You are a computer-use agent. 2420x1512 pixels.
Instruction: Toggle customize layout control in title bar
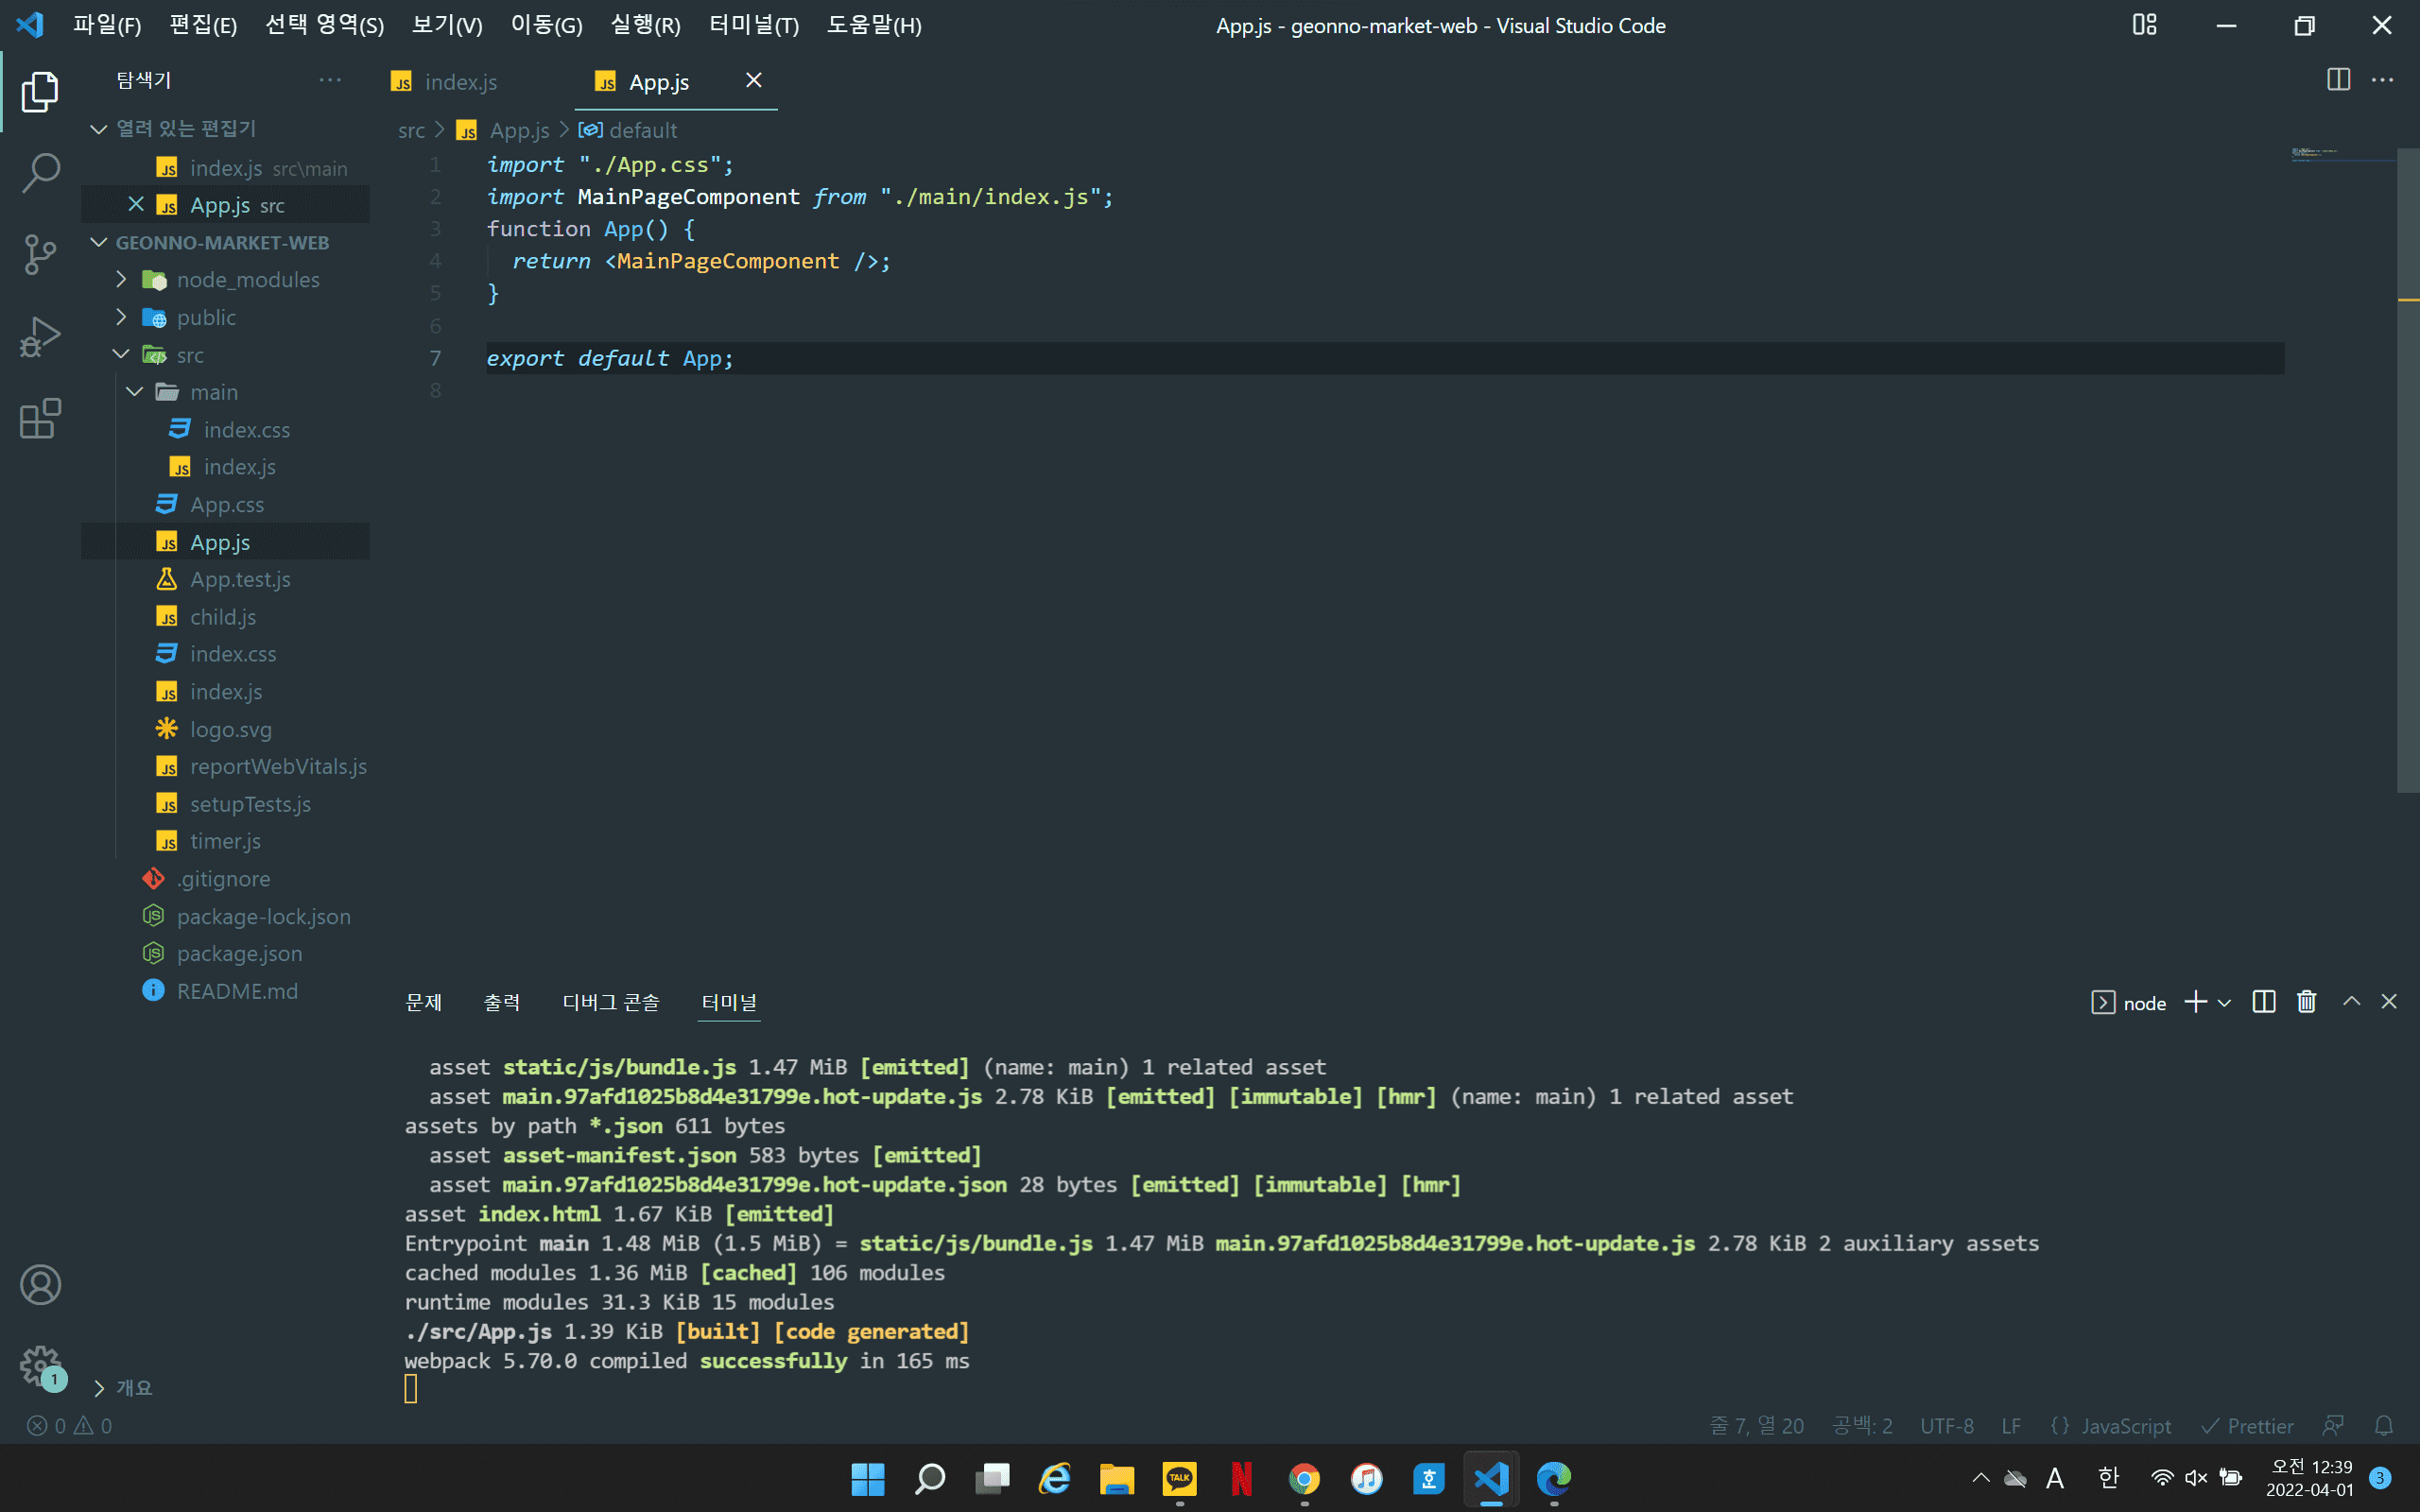click(2144, 25)
